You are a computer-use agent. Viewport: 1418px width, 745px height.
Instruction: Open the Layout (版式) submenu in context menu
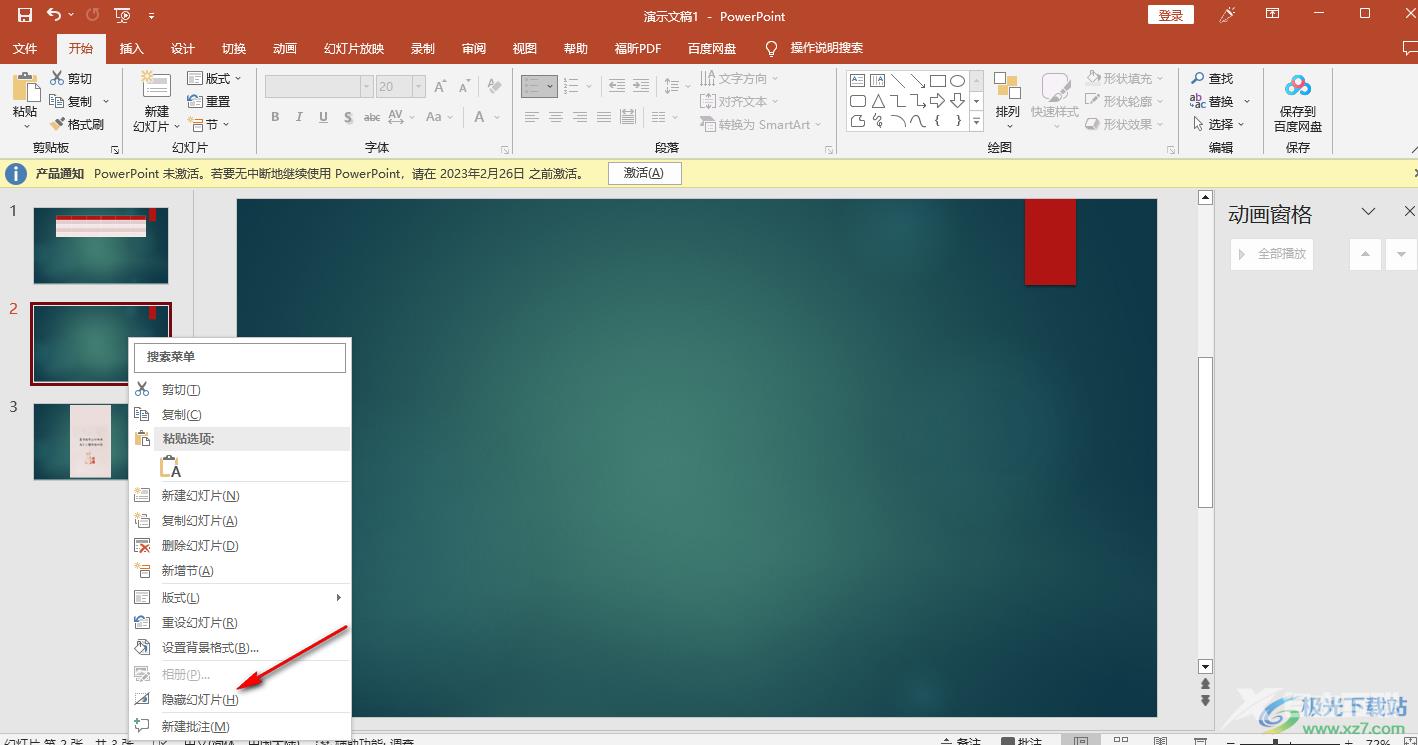pos(240,597)
